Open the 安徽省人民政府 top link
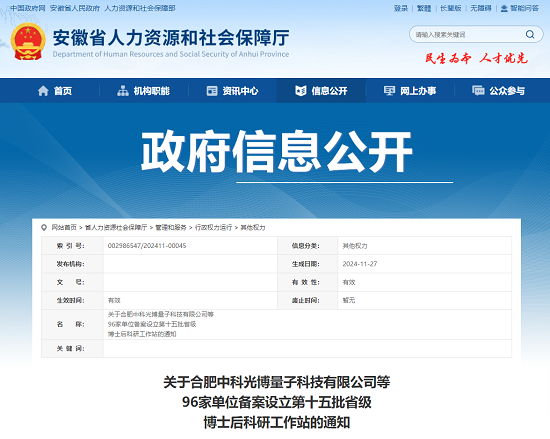550x439 pixels. [75, 8]
